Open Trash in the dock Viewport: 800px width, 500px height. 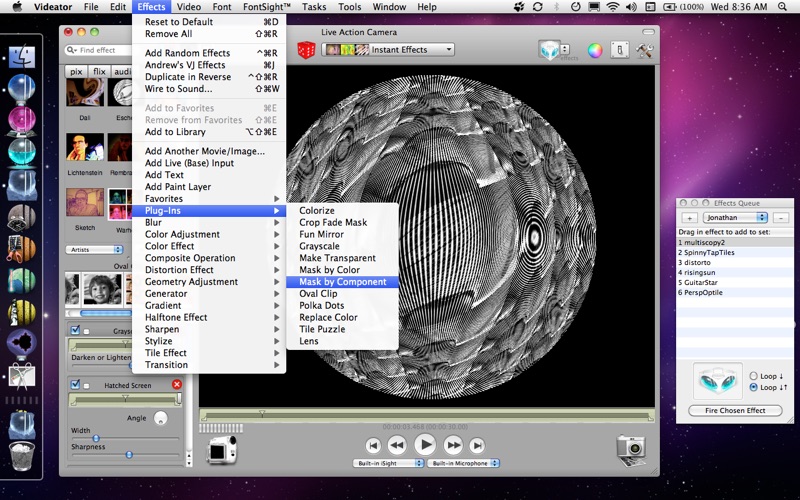point(21,456)
